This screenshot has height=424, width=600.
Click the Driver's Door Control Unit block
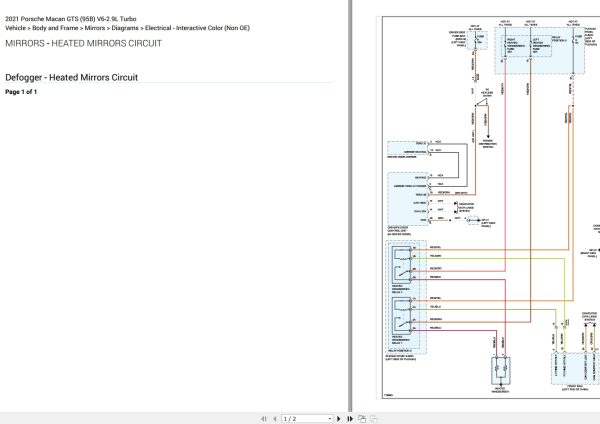pos(408,199)
